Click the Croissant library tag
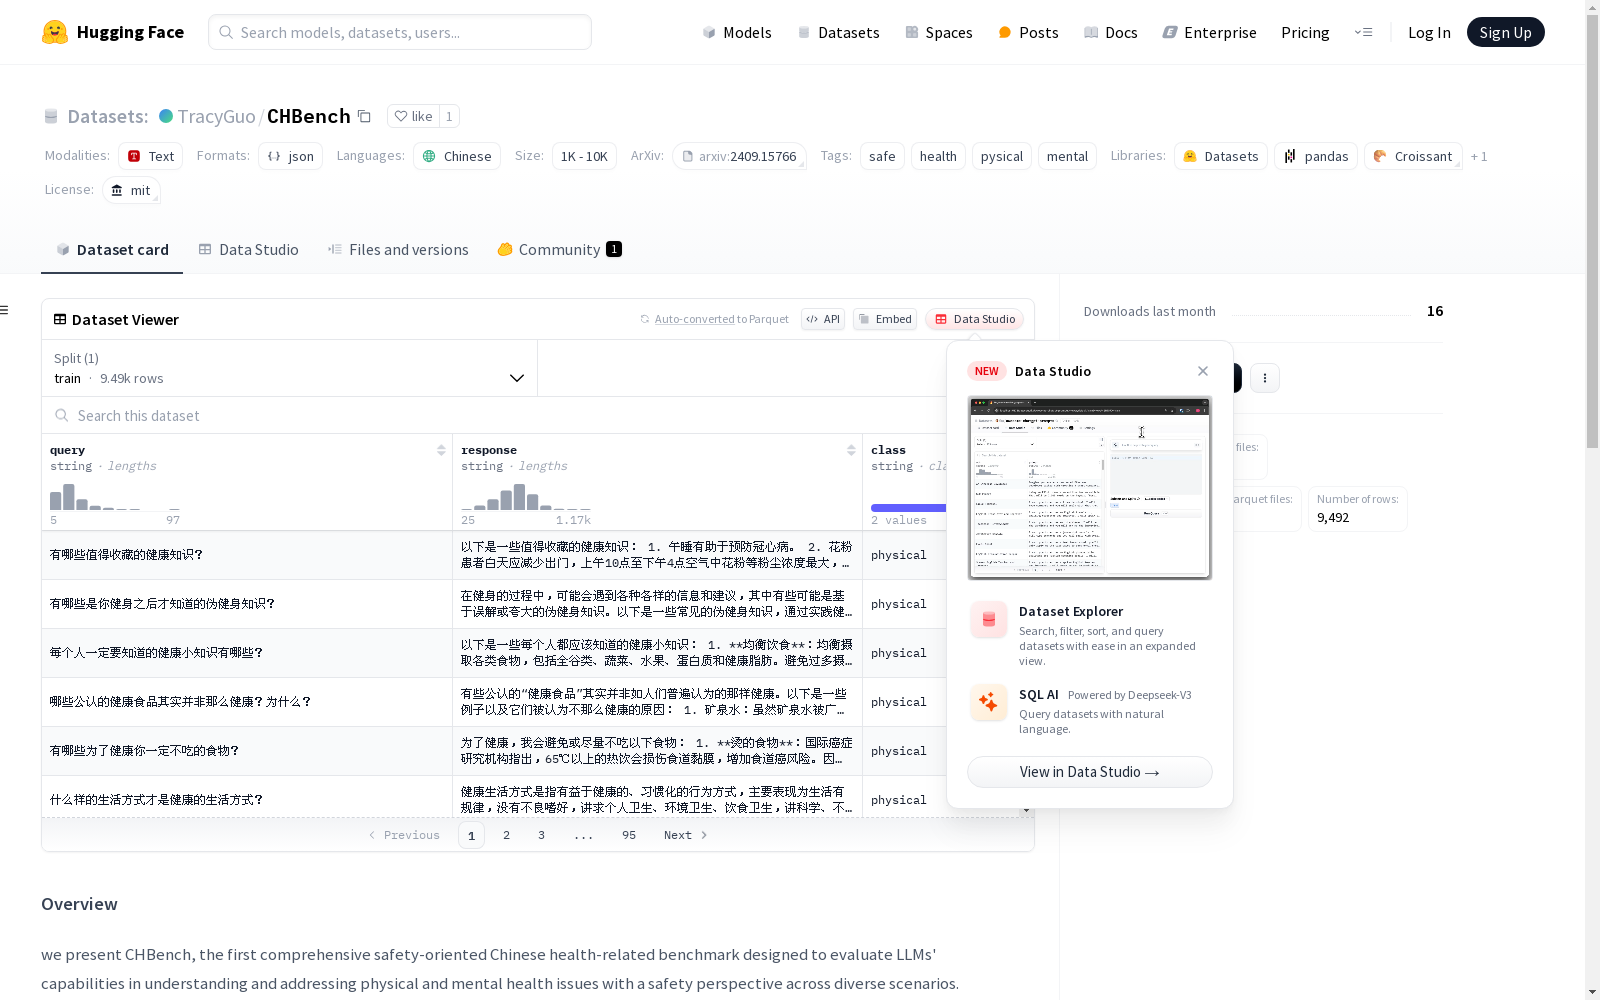The height and width of the screenshot is (1000, 1600). click(x=1413, y=156)
